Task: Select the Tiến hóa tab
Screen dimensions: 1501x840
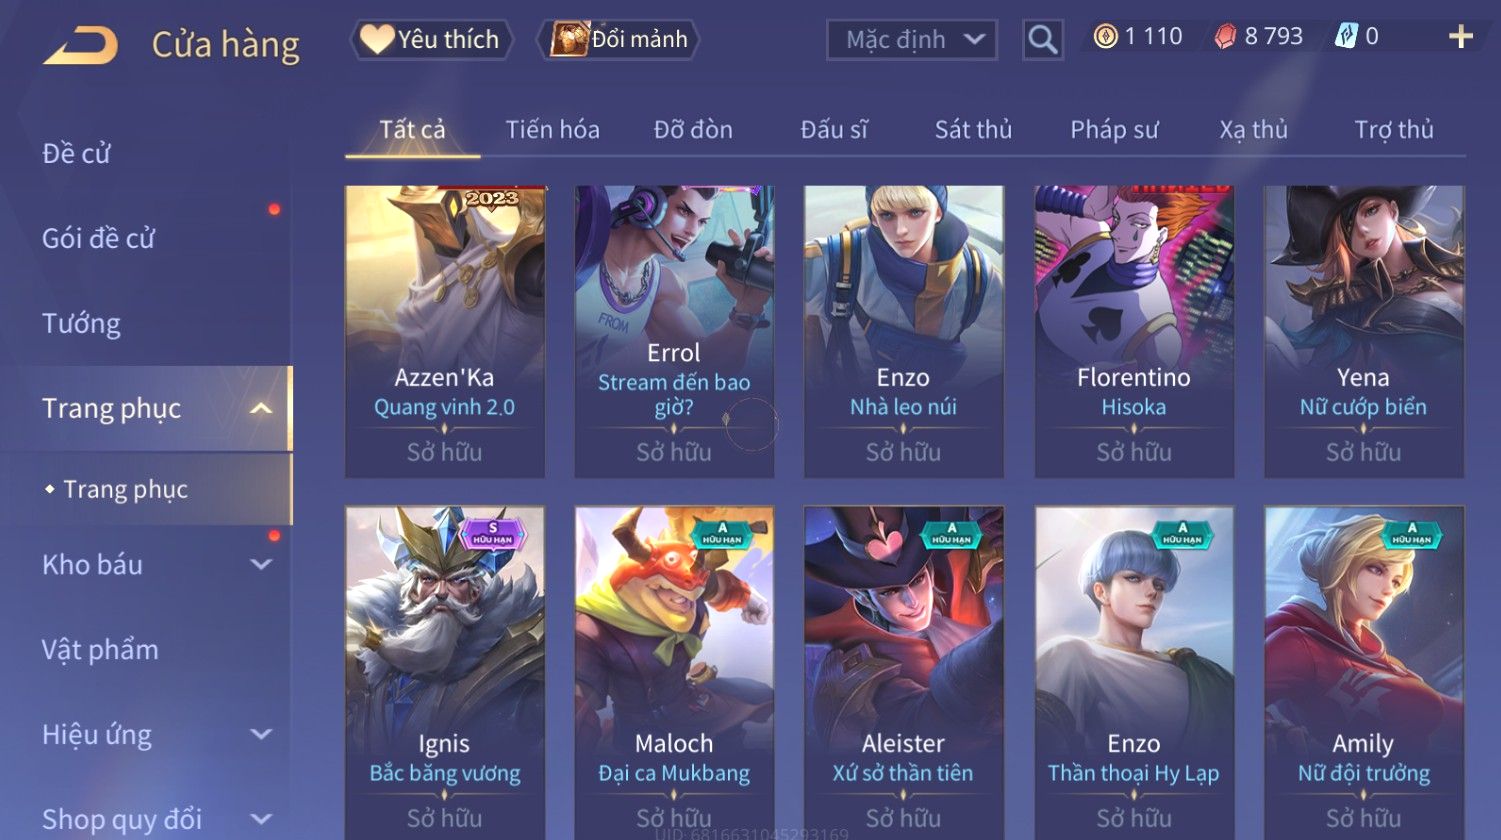Action: [x=552, y=130]
